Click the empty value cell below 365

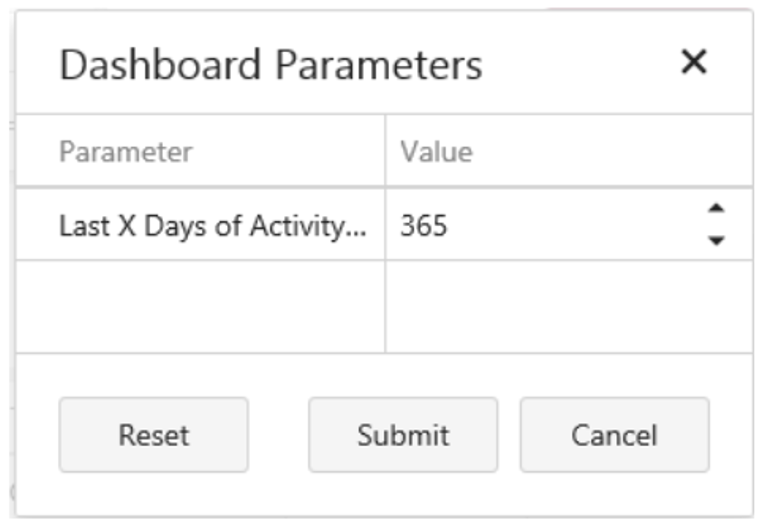click(x=568, y=307)
